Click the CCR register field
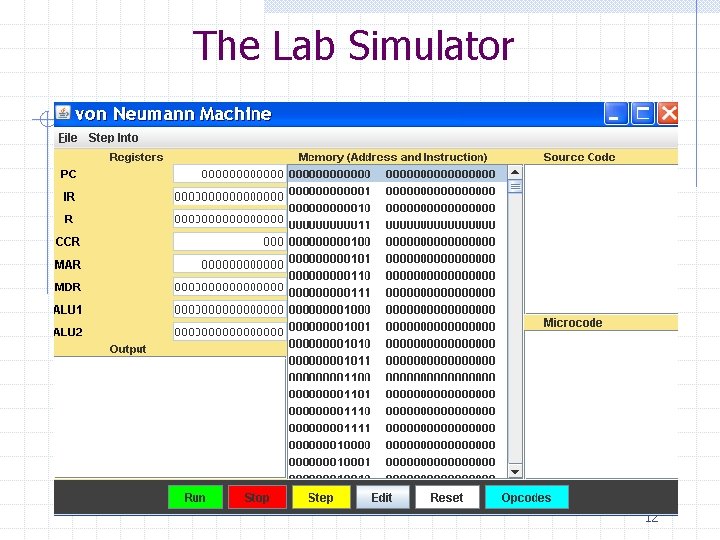The width and height of the screenshot is (720, 540). click(x=230, y=242)
